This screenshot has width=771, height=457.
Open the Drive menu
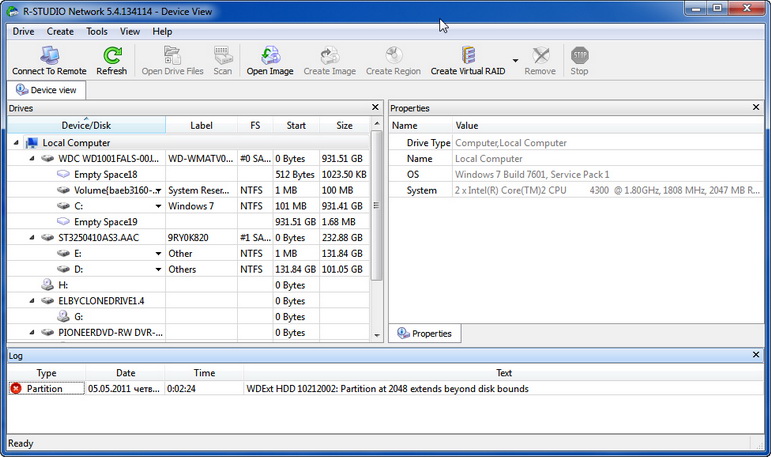(23, 31)
